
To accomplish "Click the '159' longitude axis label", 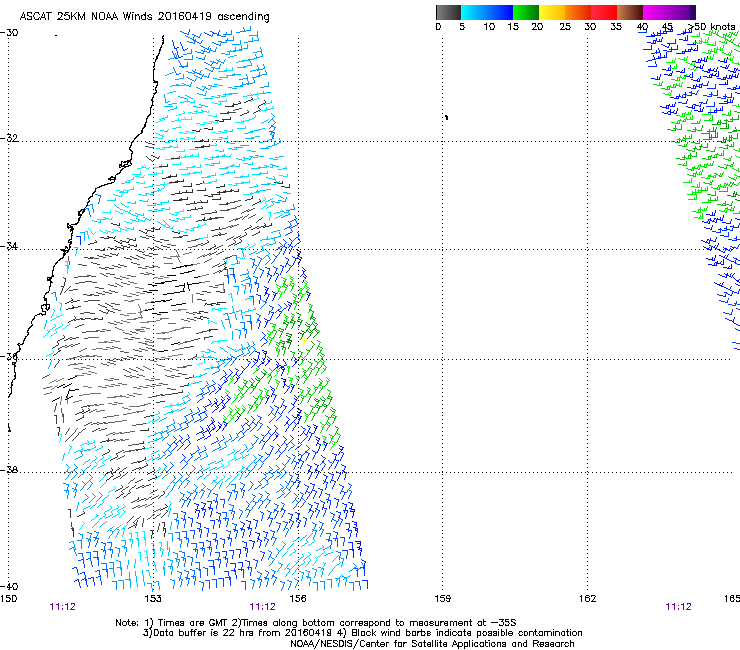I will coord(442,599).
